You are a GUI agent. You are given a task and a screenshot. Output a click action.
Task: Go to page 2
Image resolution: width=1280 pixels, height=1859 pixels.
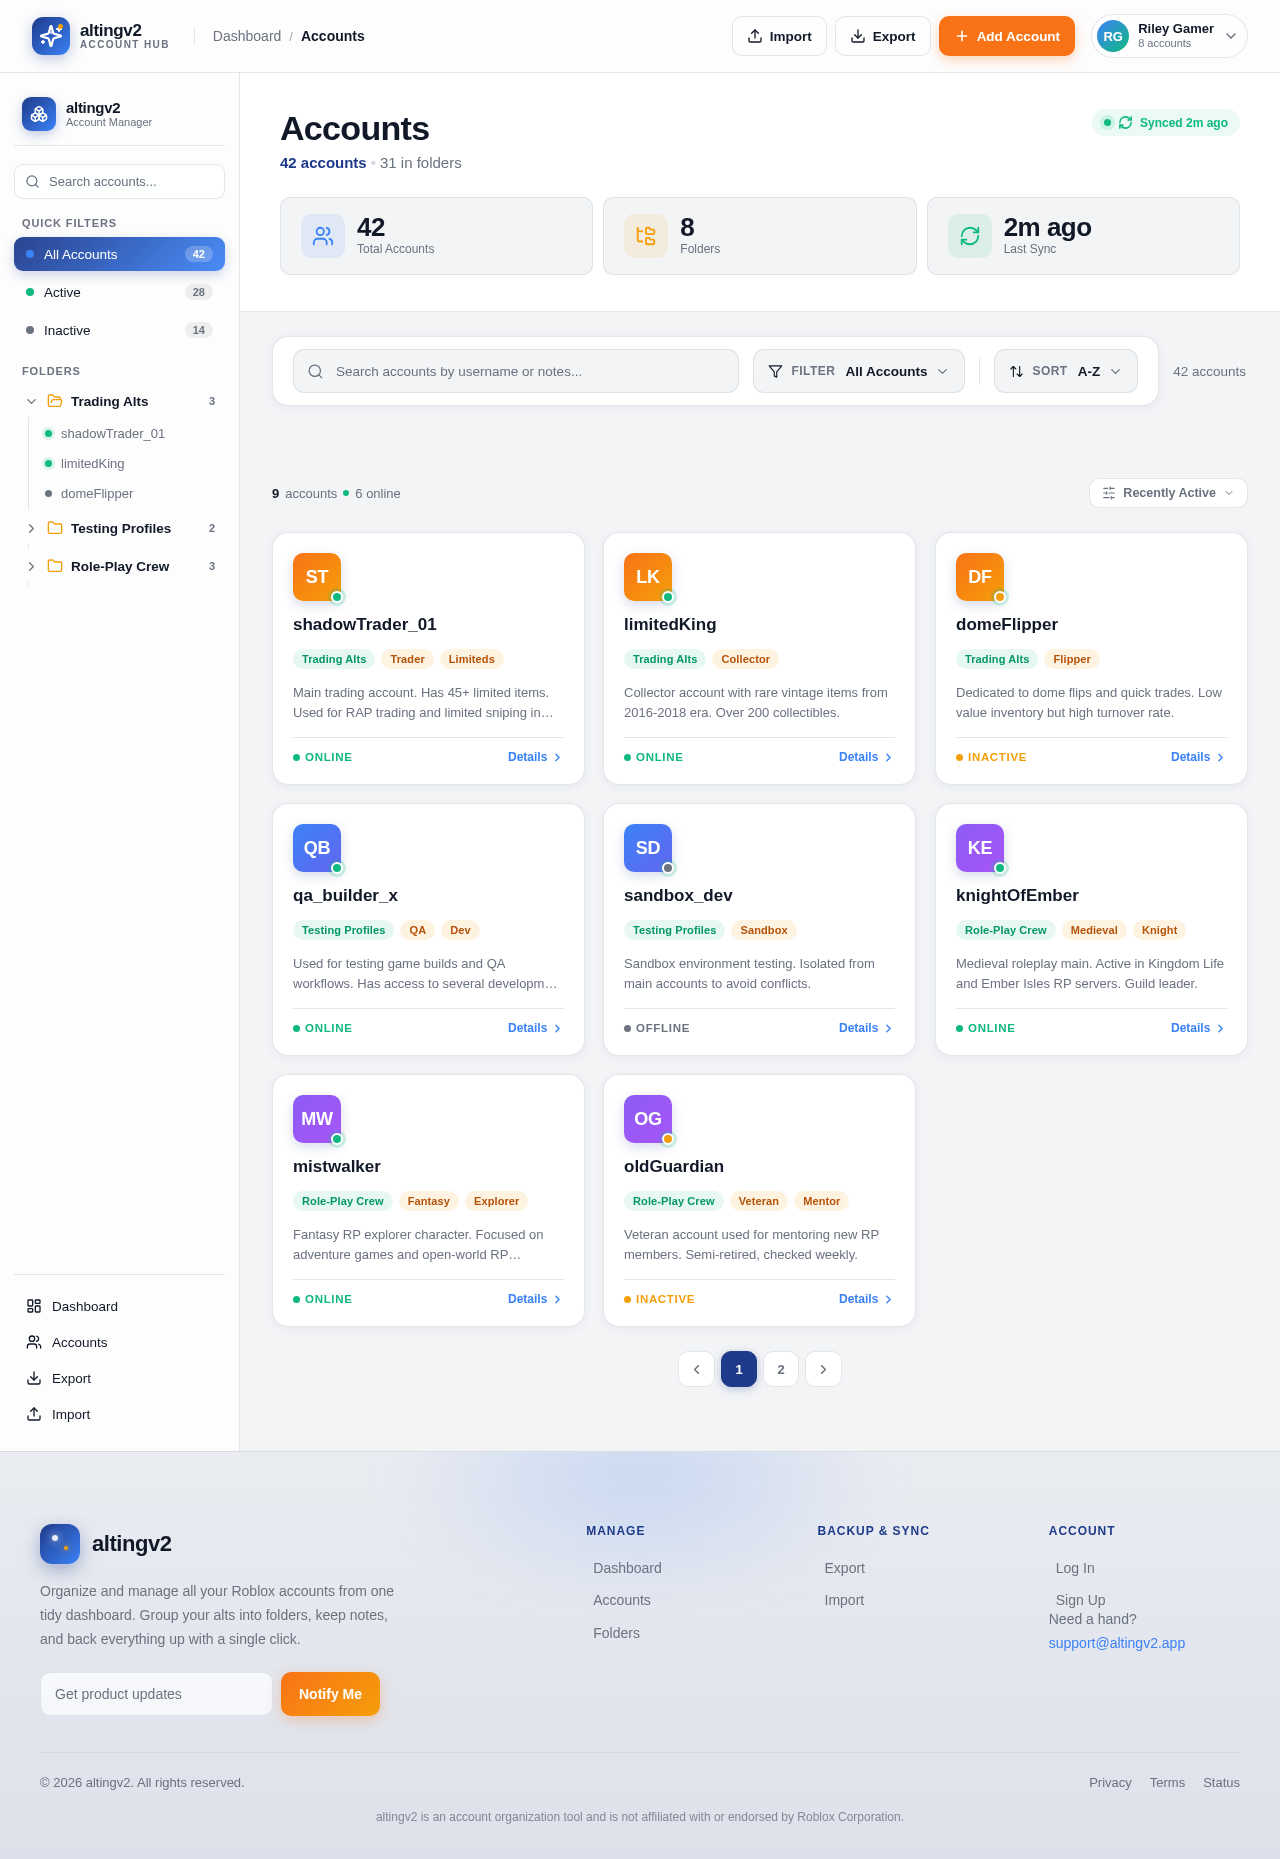click(x=781, y=1369)
